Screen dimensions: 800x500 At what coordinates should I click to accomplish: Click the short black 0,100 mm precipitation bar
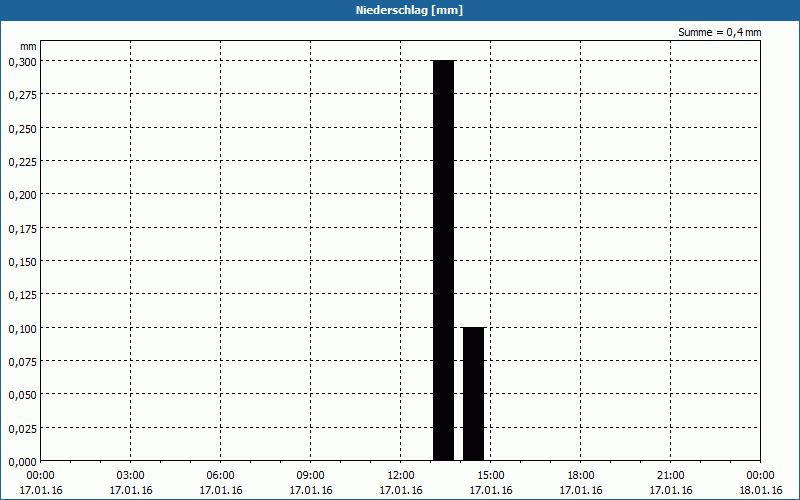473,394
